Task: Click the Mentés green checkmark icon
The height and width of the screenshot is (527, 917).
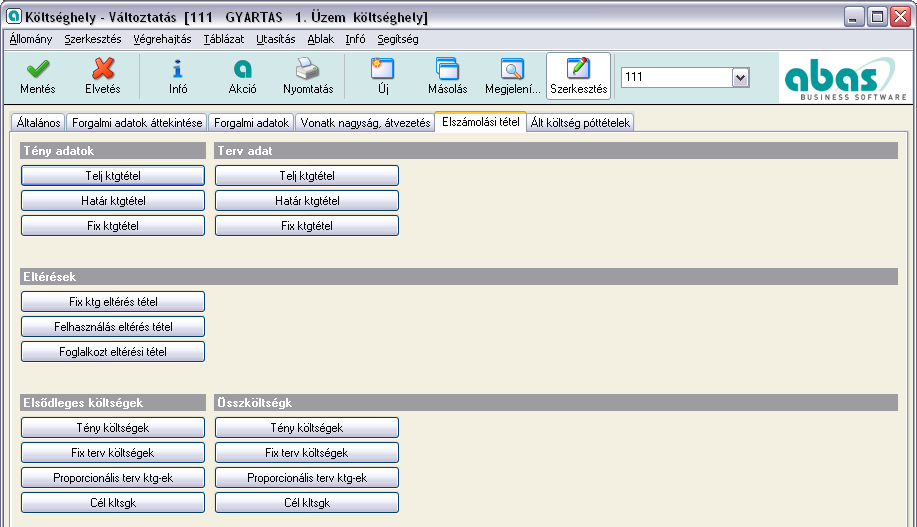Action: click(x=37, y=69)
